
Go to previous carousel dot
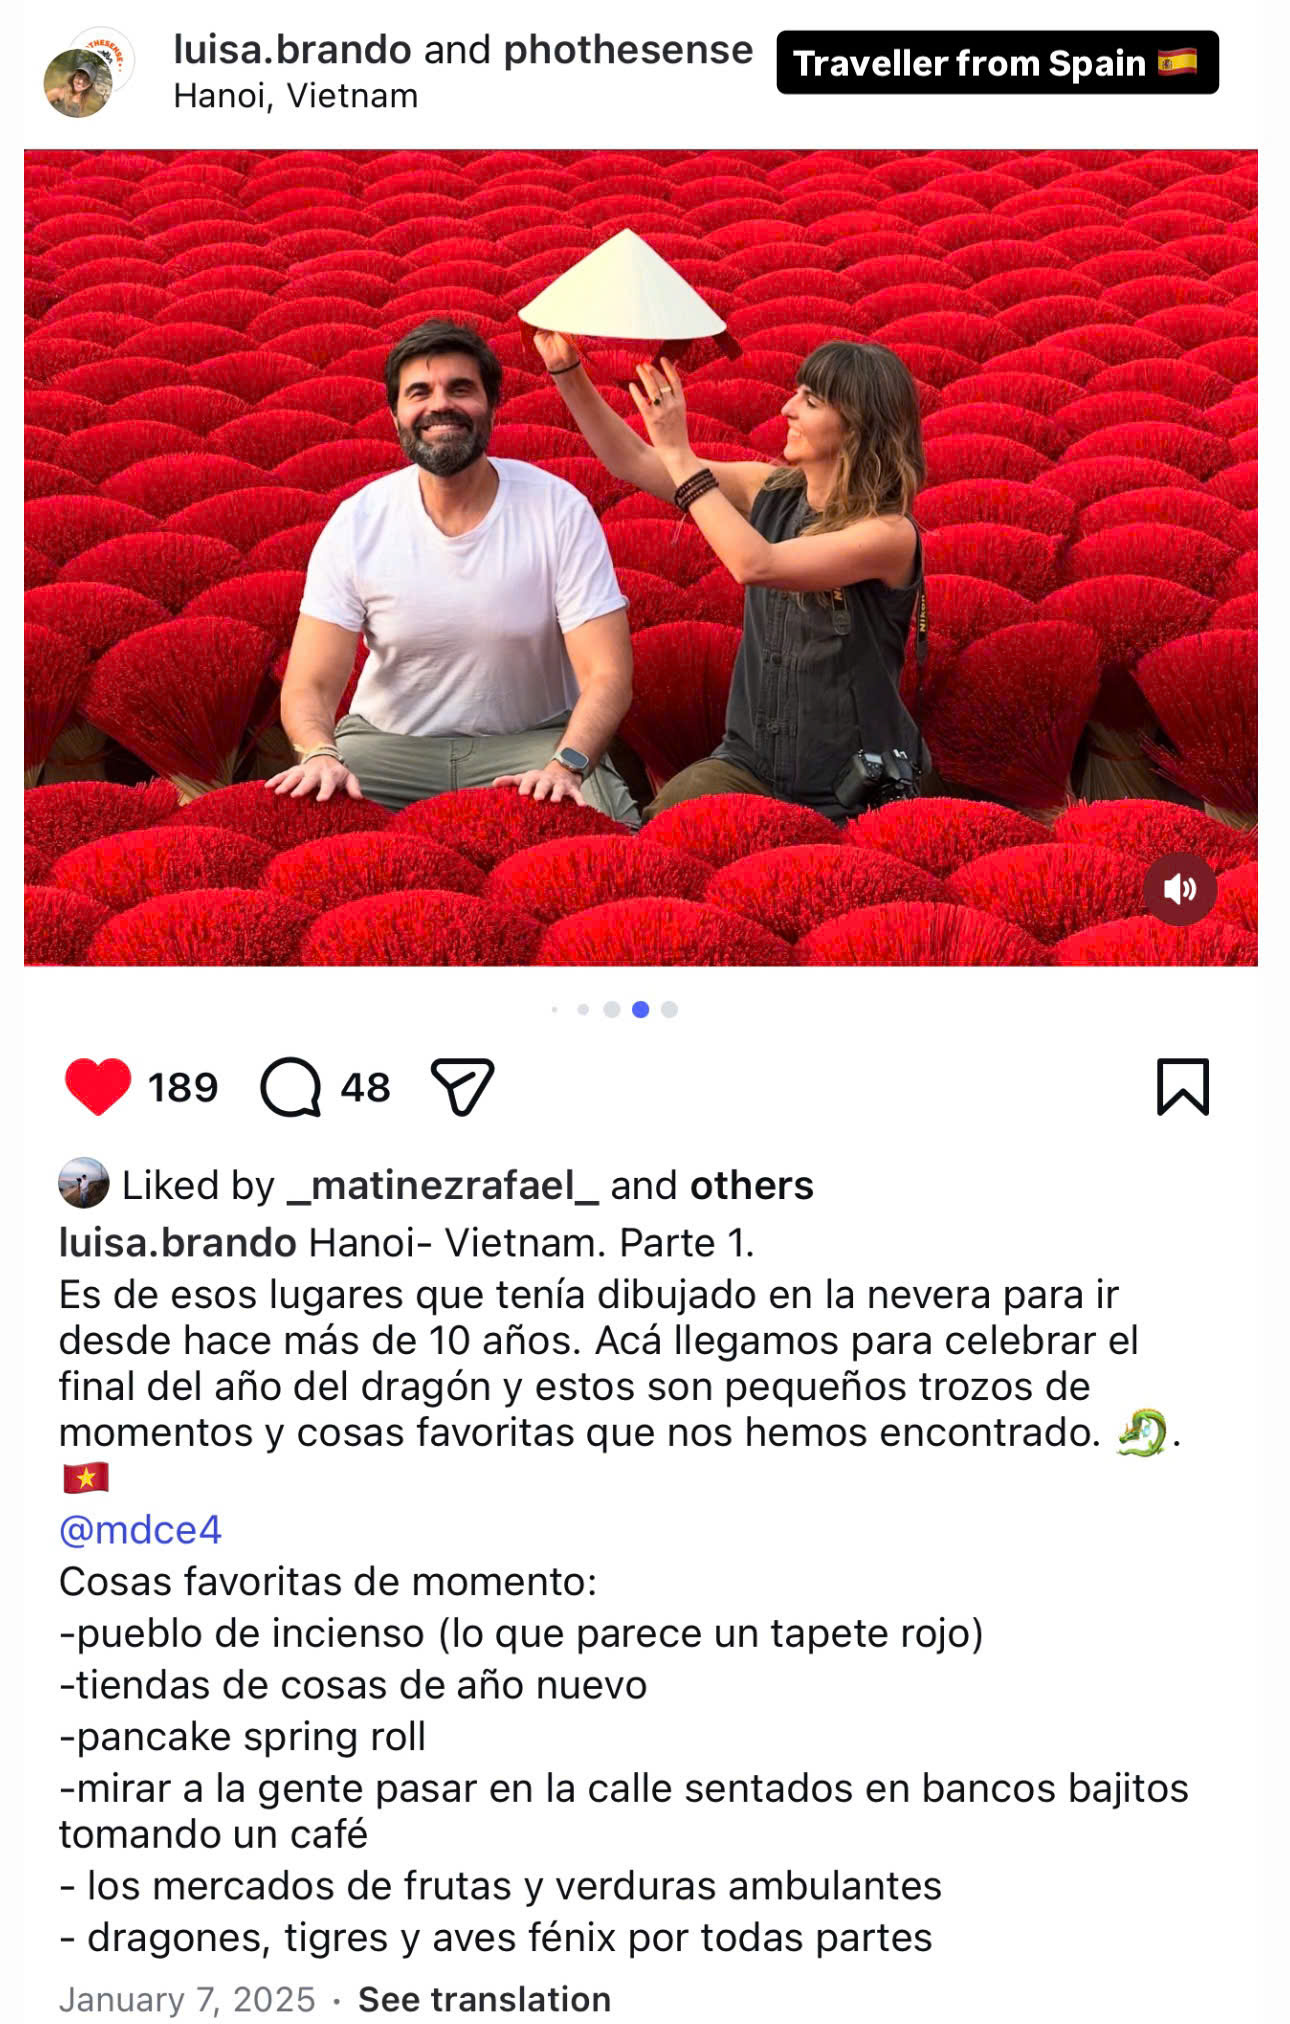(612, 1009)
